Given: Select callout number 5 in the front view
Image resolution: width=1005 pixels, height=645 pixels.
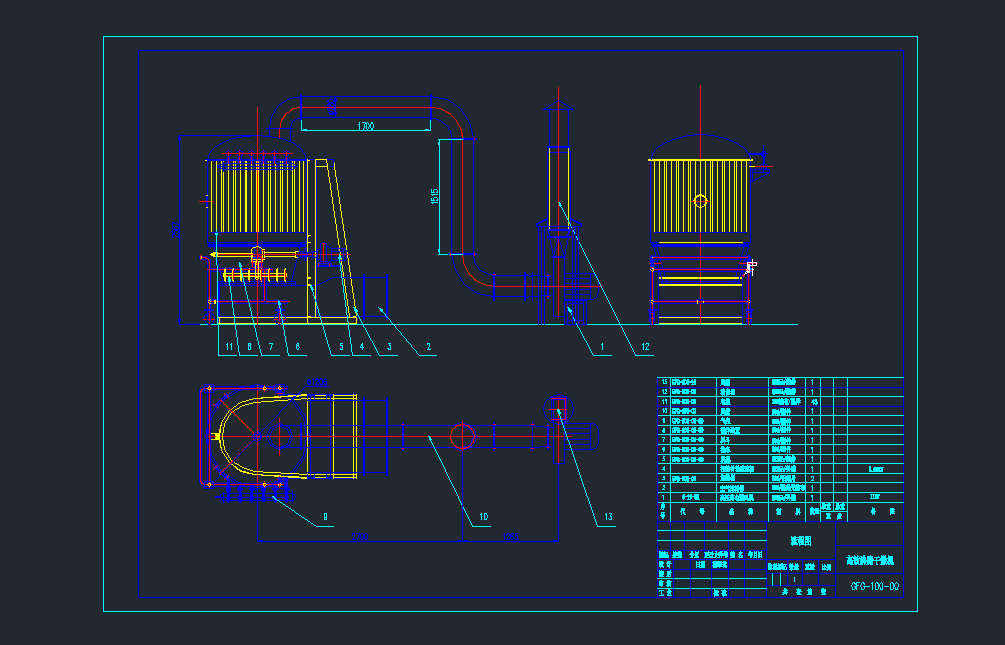Looking at the screenshot, I should [340, 347].
